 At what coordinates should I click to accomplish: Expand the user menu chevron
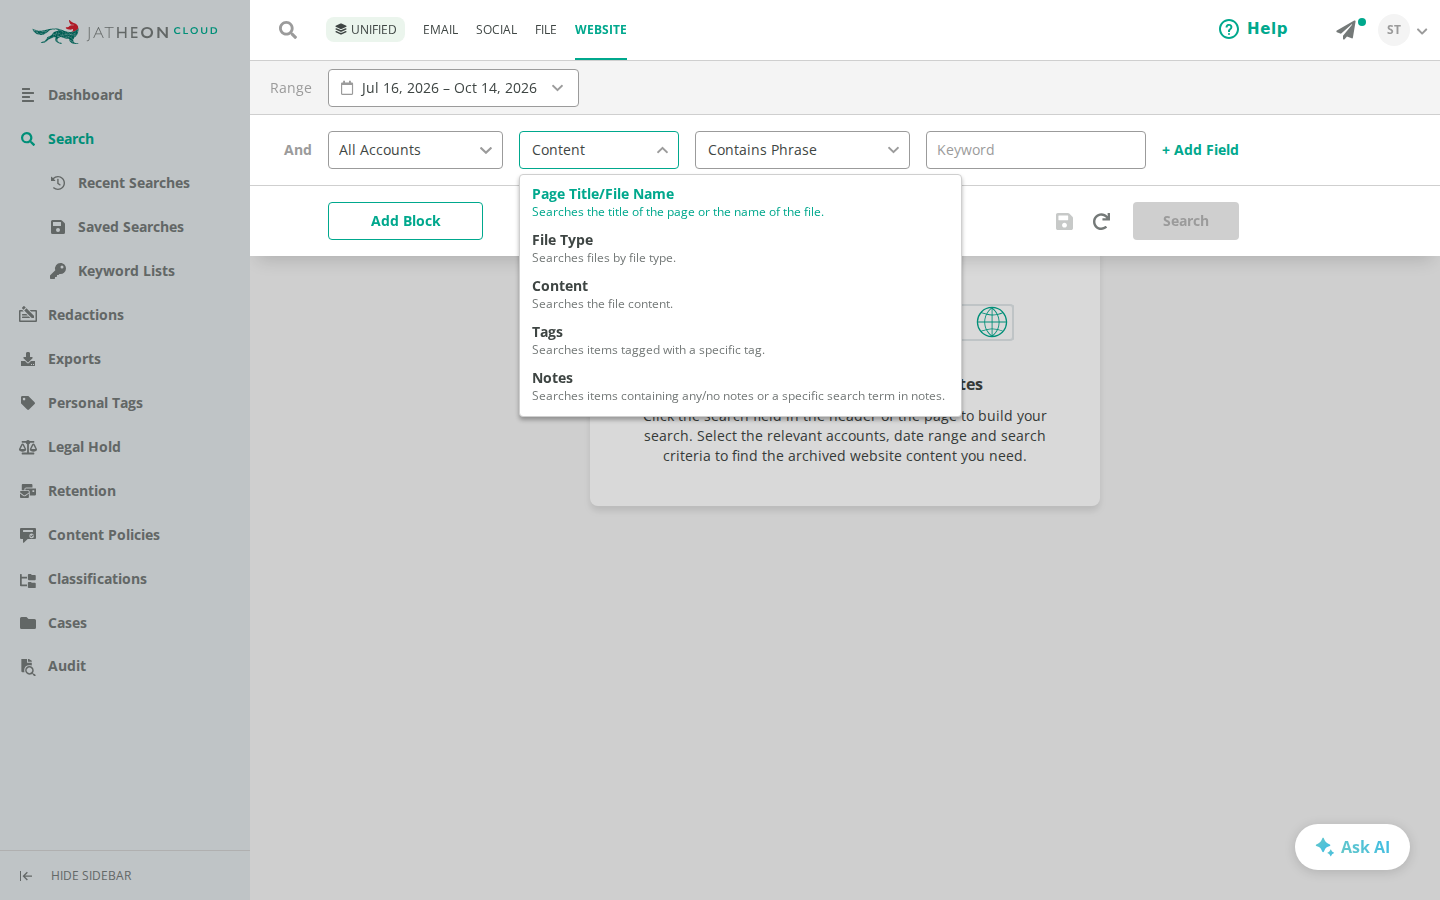click(x=1422, y=31)
